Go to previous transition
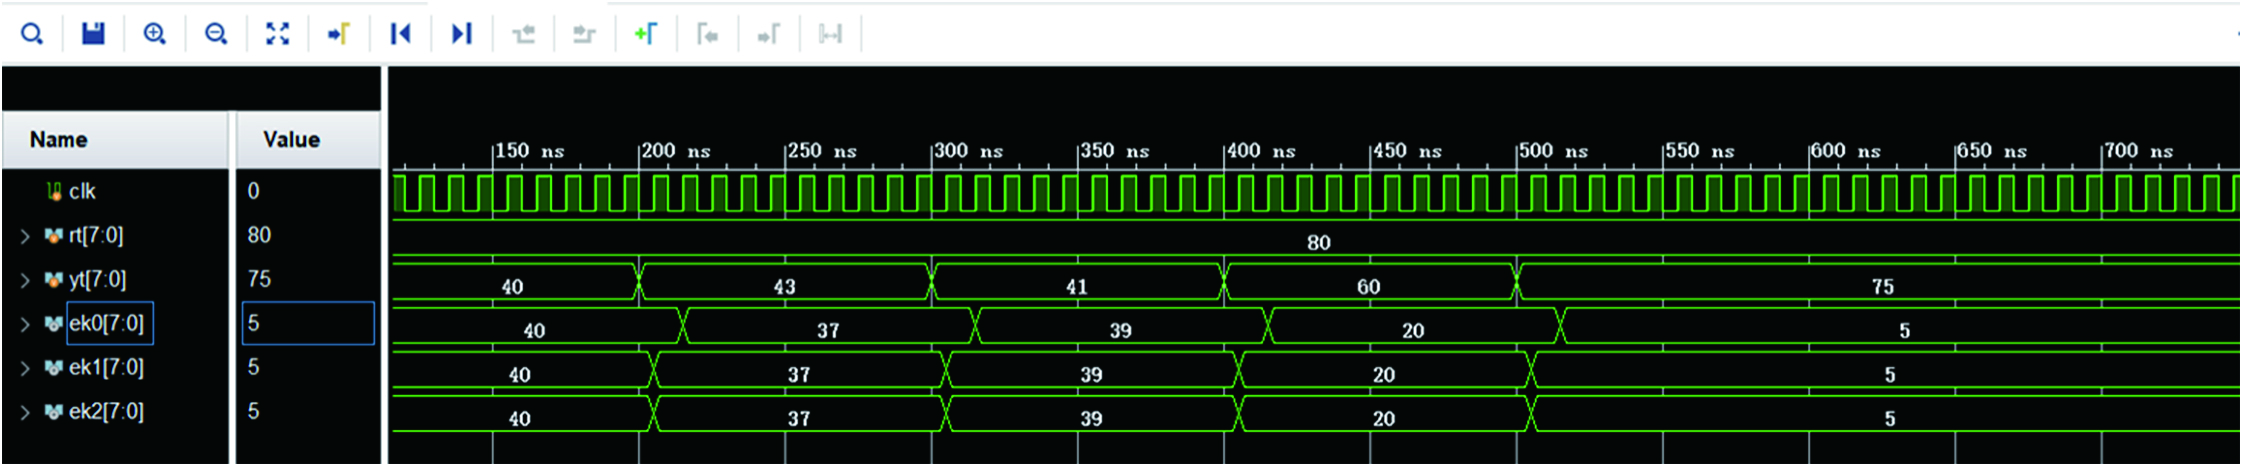Screen dimensions: 2242x465 point(523,34)
